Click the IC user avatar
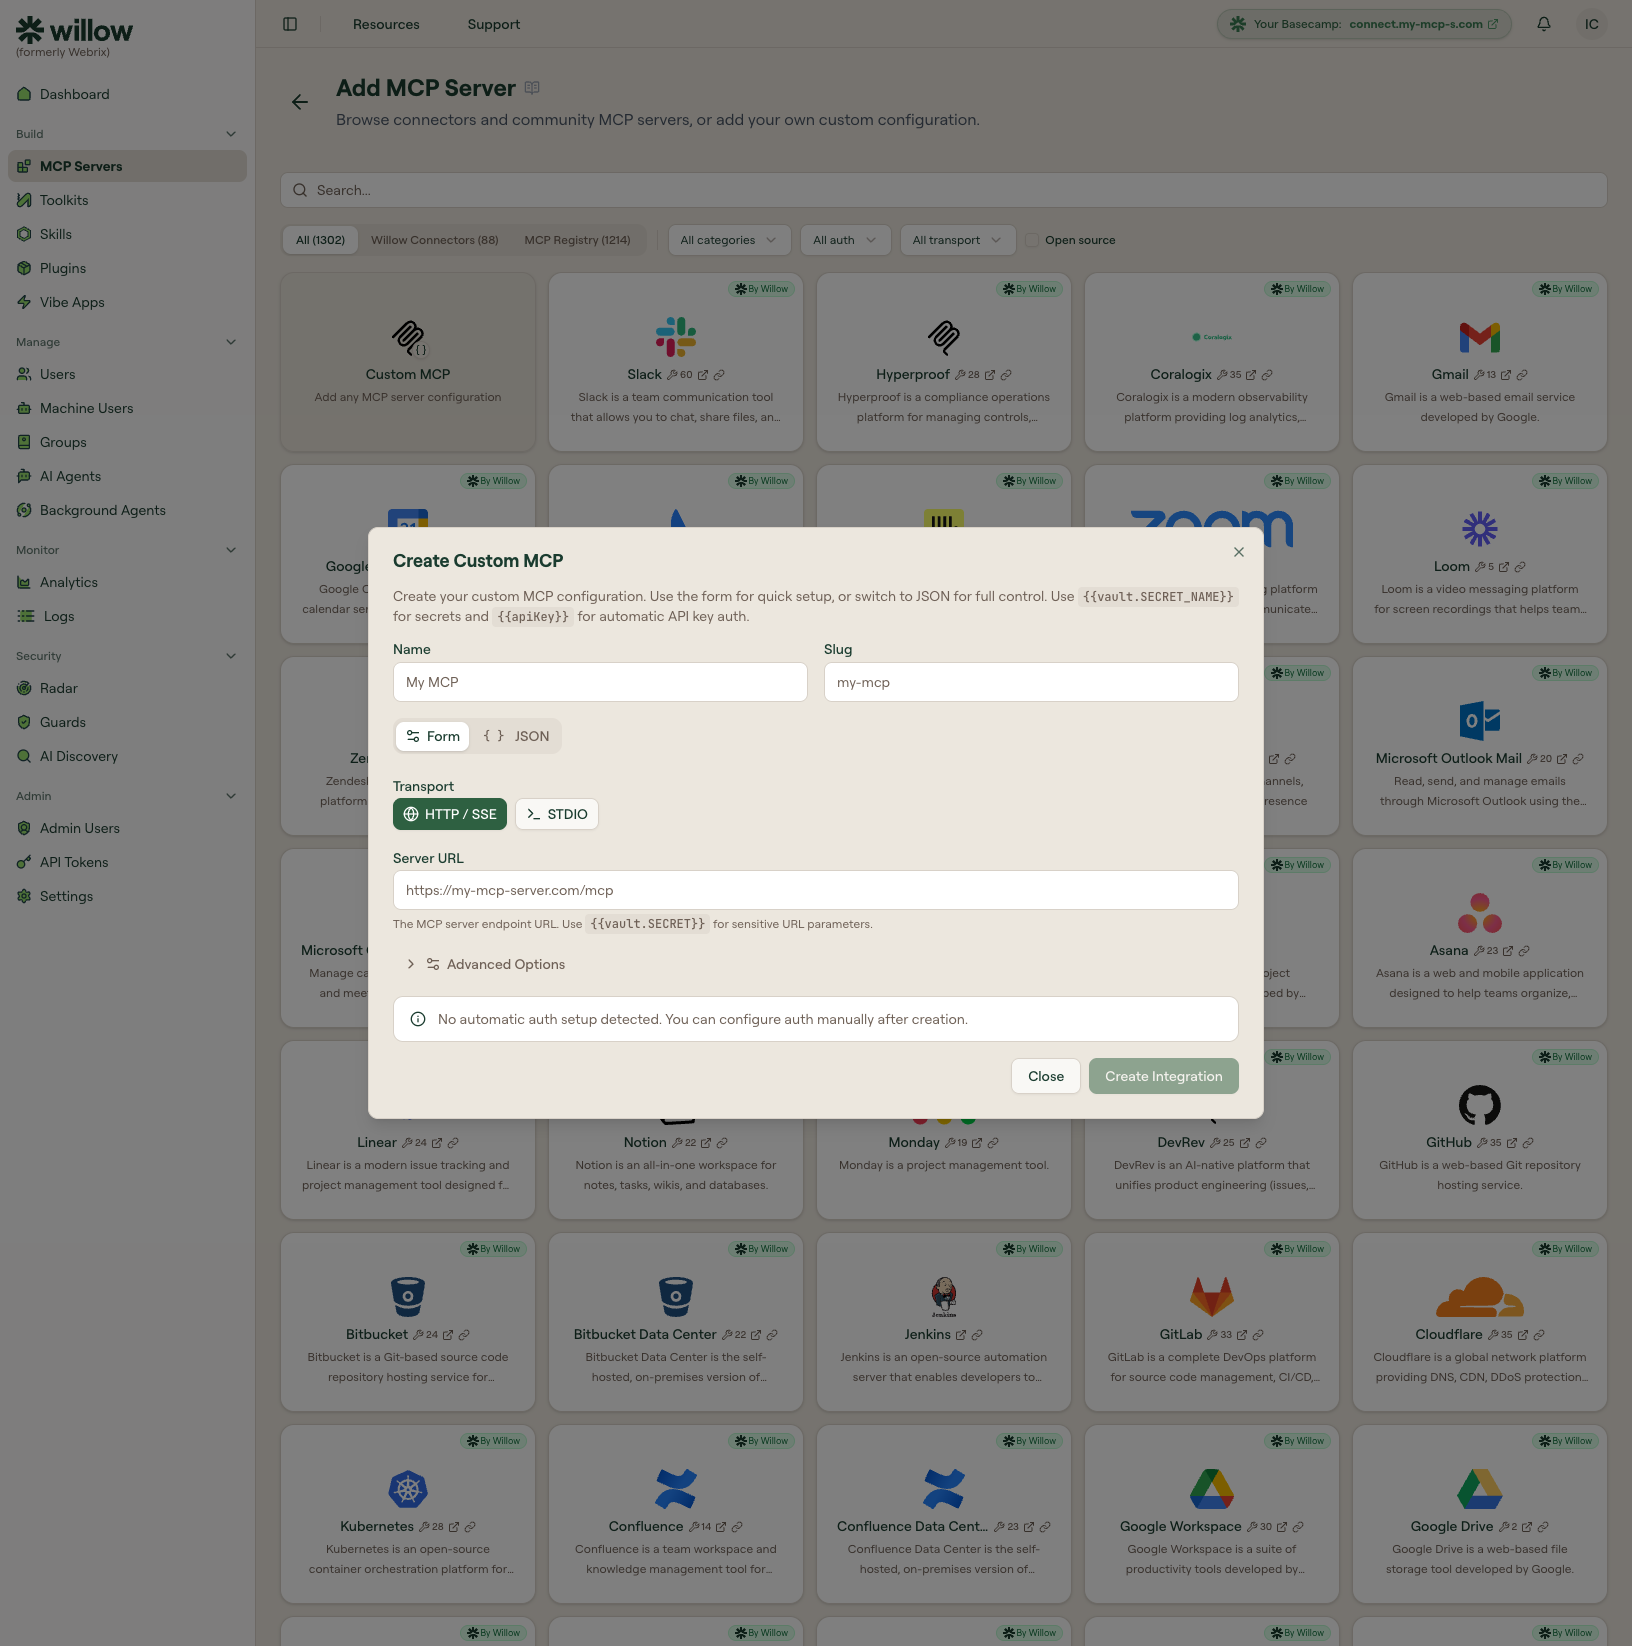This screenshot has width=1632, height=1646. coord(1592,24)
